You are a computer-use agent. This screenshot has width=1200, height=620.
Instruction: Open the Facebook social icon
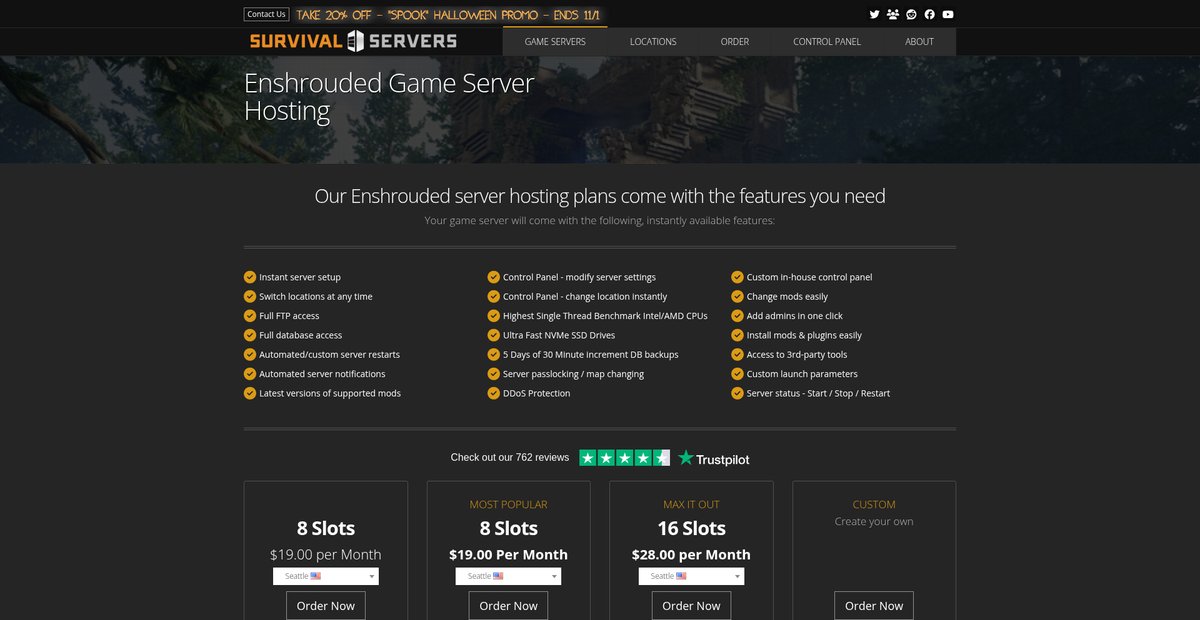(x=929, y=14)
